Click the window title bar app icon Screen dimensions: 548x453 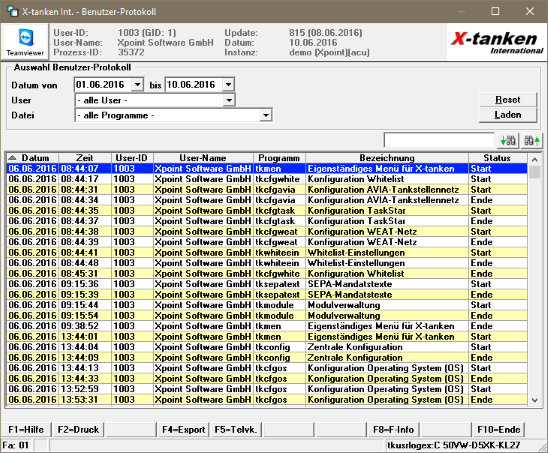point(13,11)
